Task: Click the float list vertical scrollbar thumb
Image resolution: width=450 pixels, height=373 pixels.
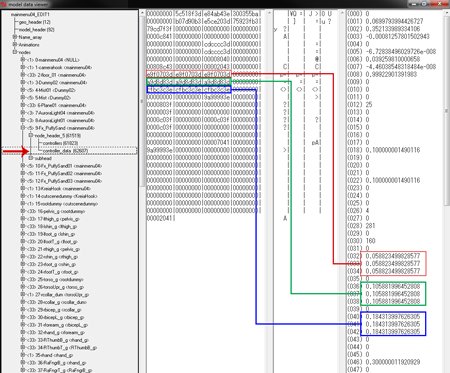Action: click(x=446, y=111)
